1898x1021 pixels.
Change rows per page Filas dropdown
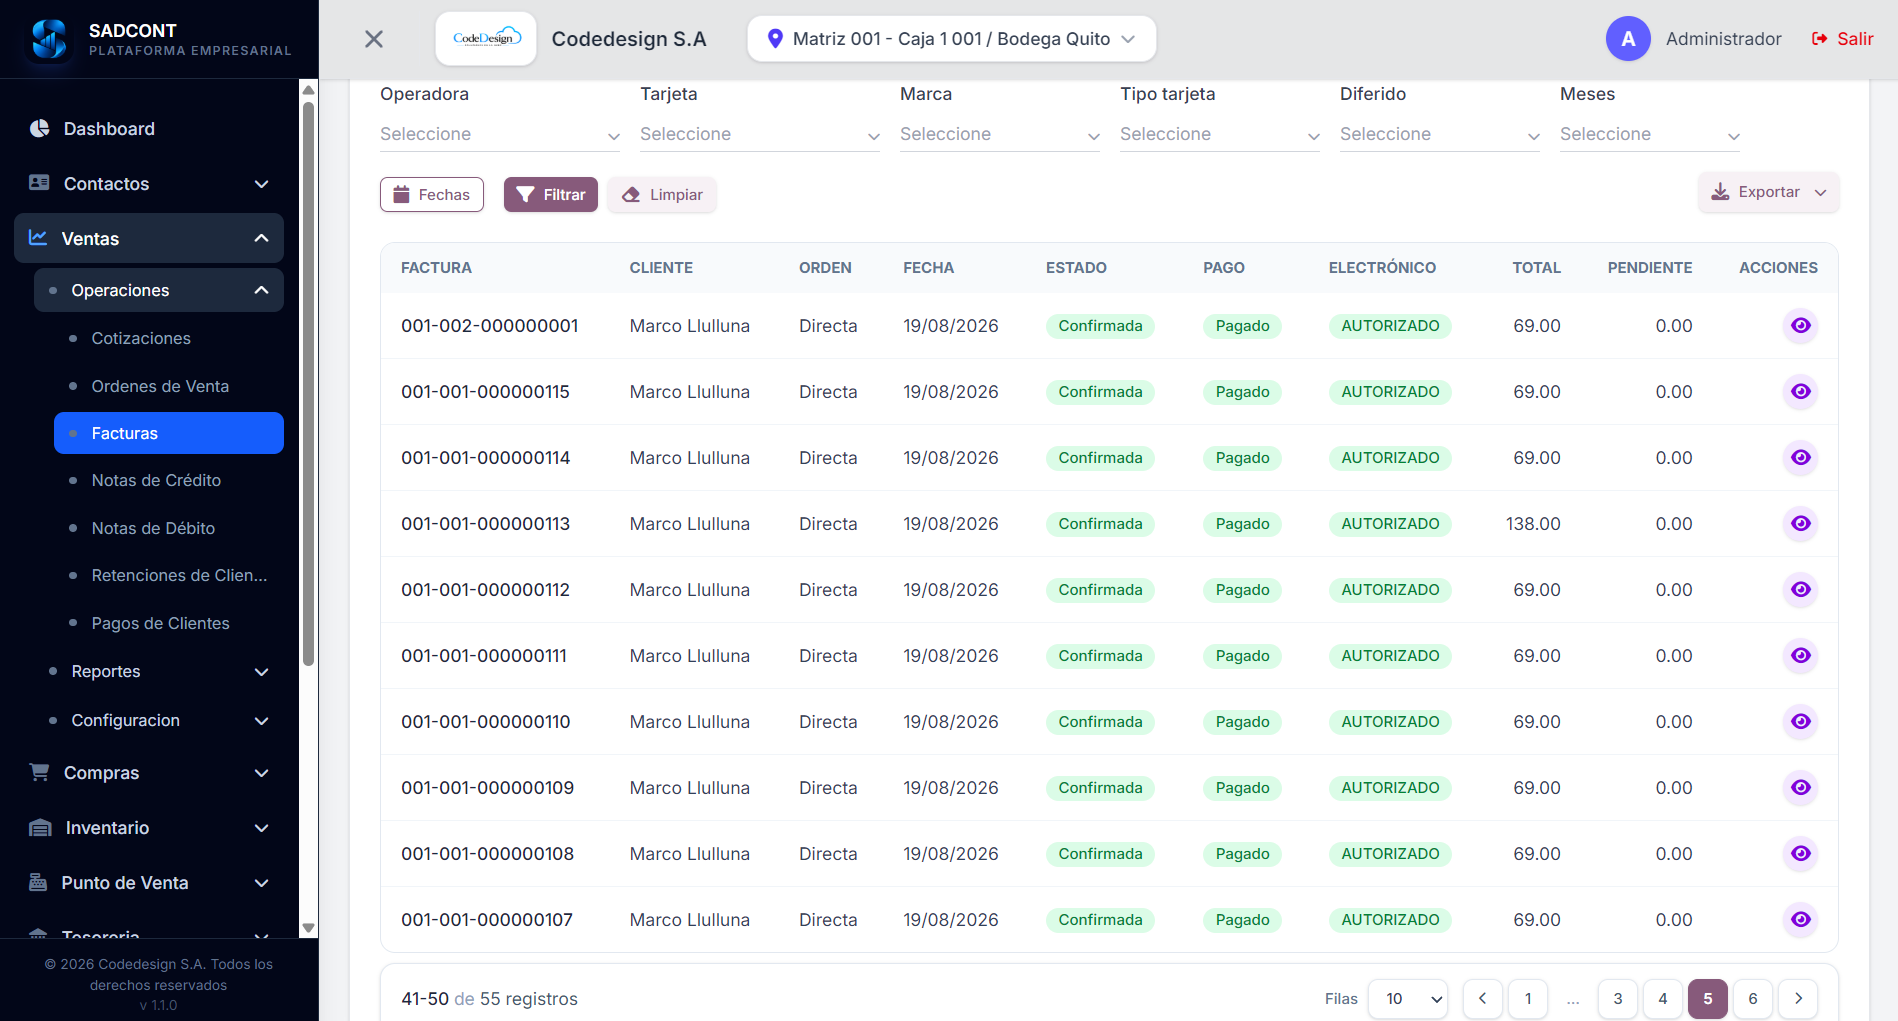coord(1408,998)
